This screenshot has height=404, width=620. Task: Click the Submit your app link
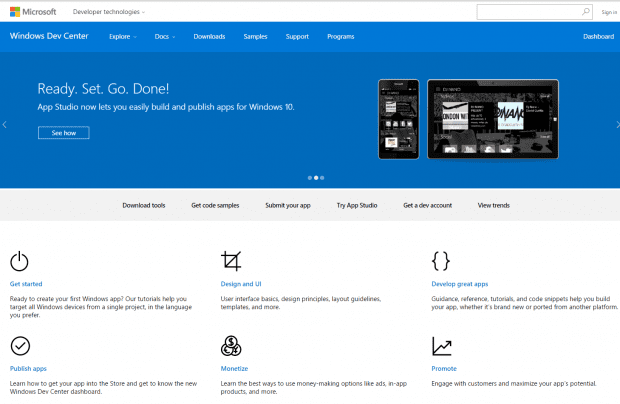288,205
